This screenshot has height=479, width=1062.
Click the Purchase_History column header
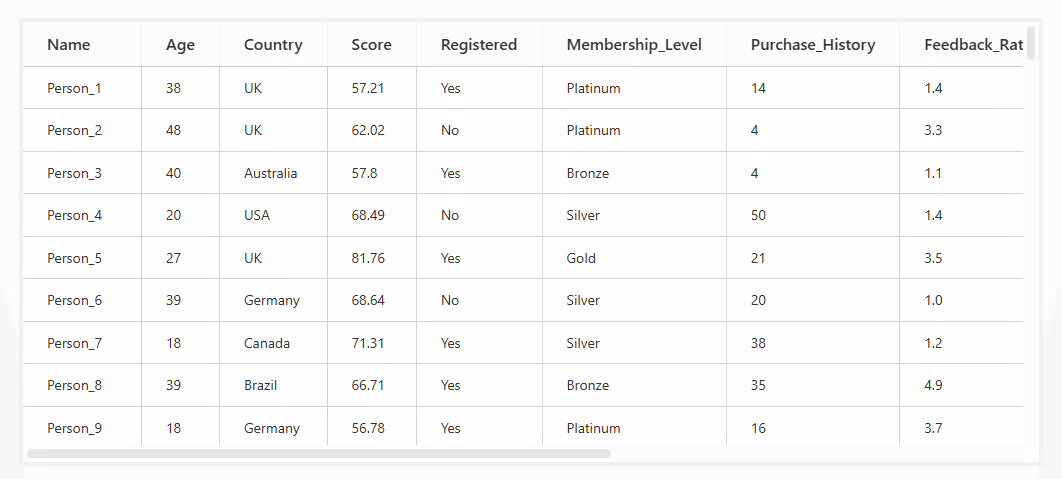point(813,45)
